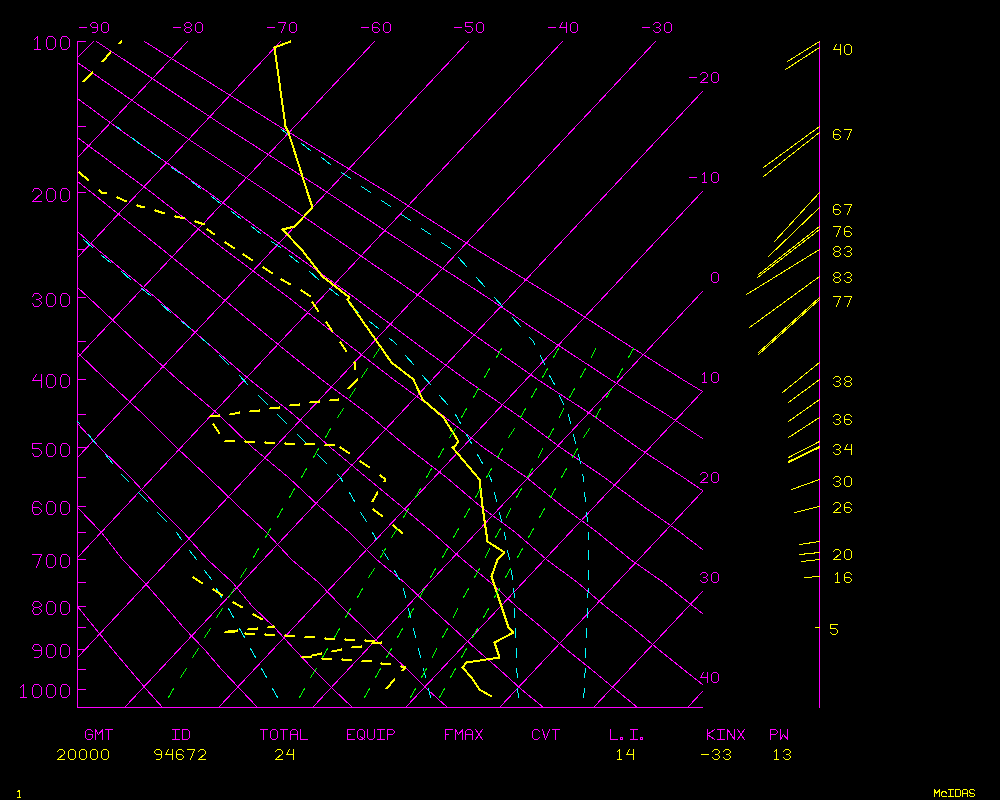
Task: Select the wind speed value 16
Action: [x=842, y=578]
